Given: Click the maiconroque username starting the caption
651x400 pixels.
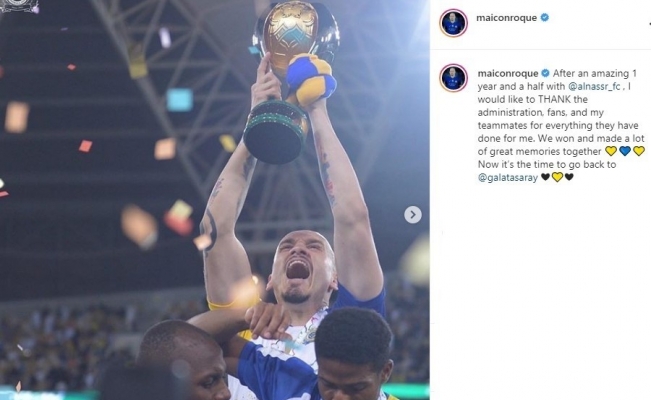Looking at the screenshot, I should [x=508, y=74].
